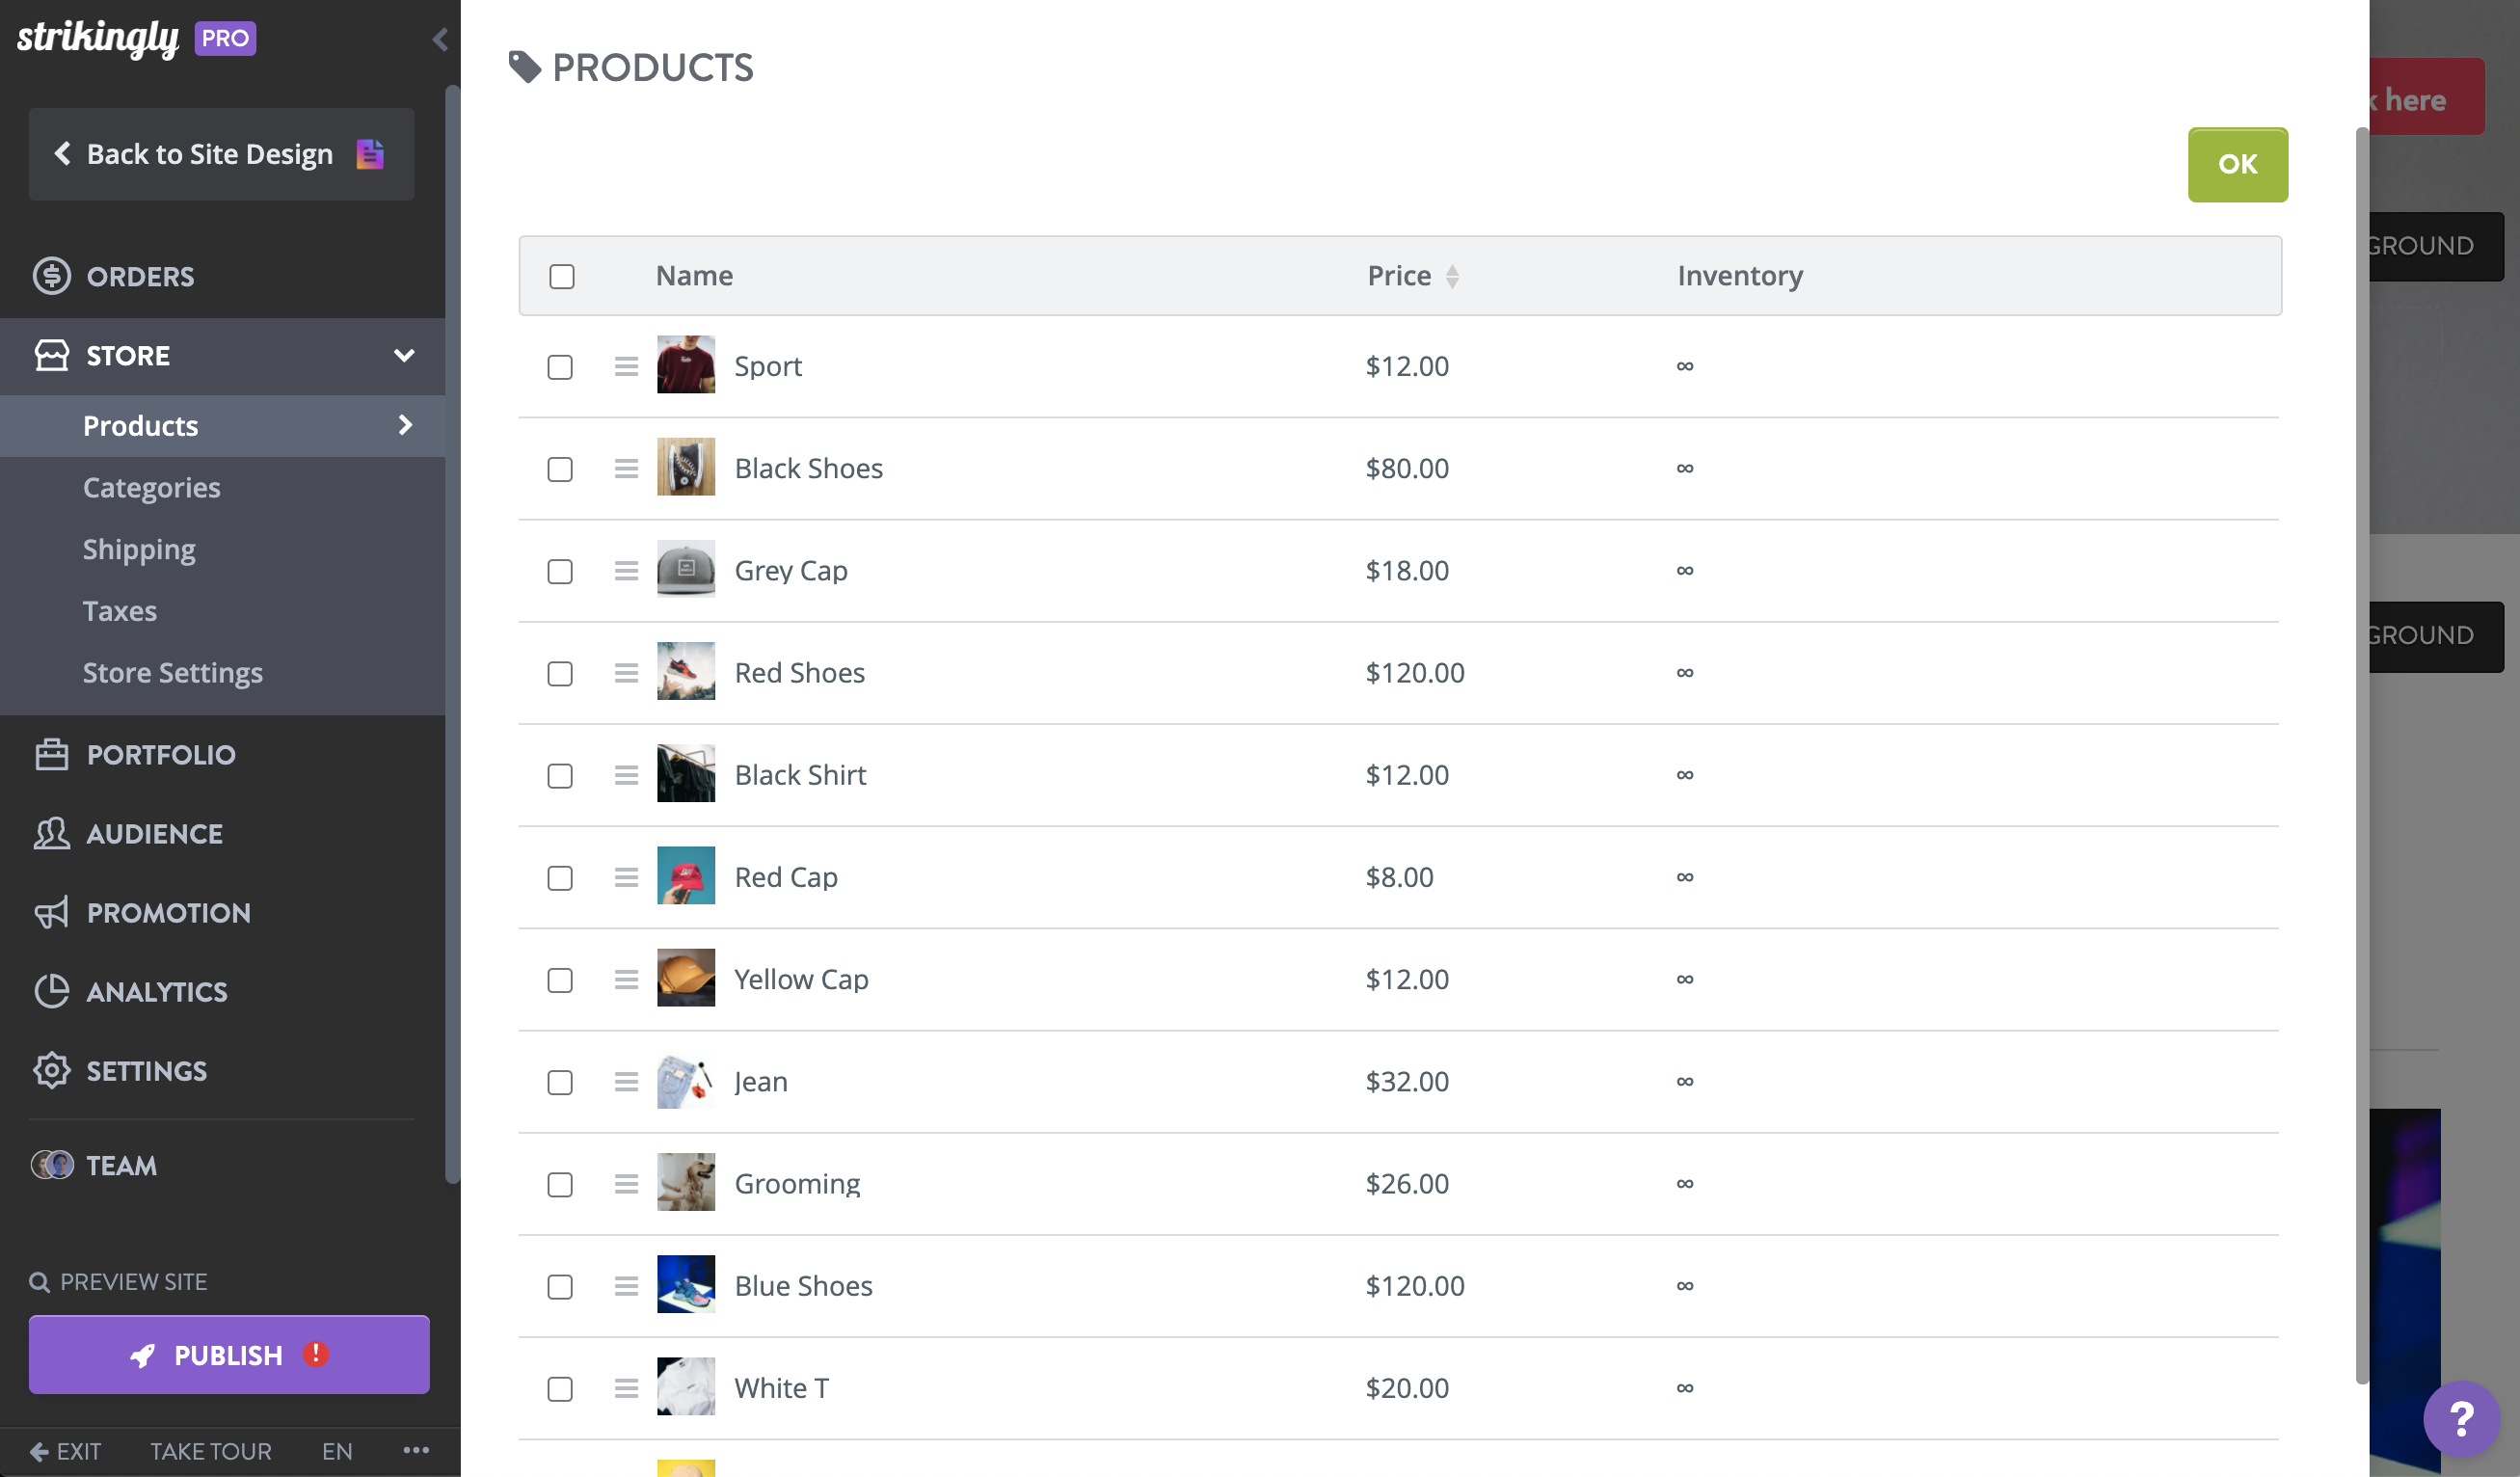Click the purple Publish button

[x=229, y=1354]
